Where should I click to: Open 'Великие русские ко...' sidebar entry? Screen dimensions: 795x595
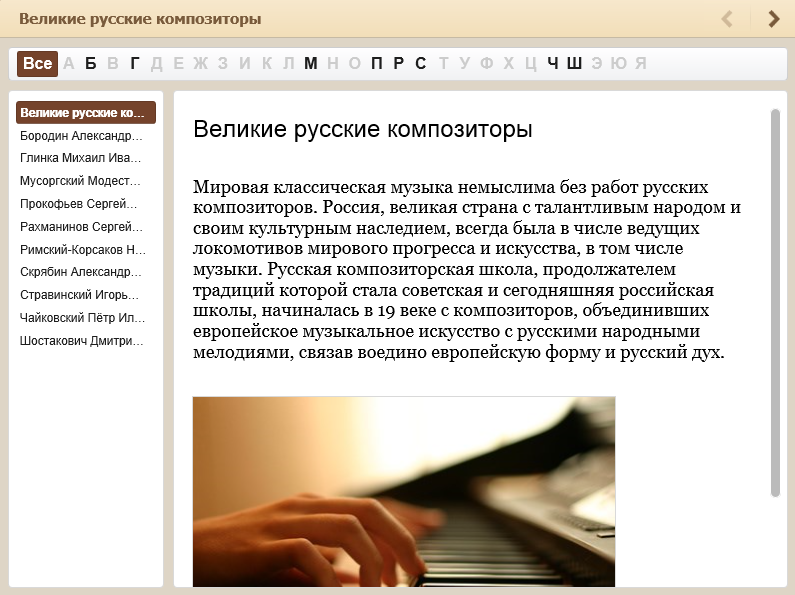point(86,113)
